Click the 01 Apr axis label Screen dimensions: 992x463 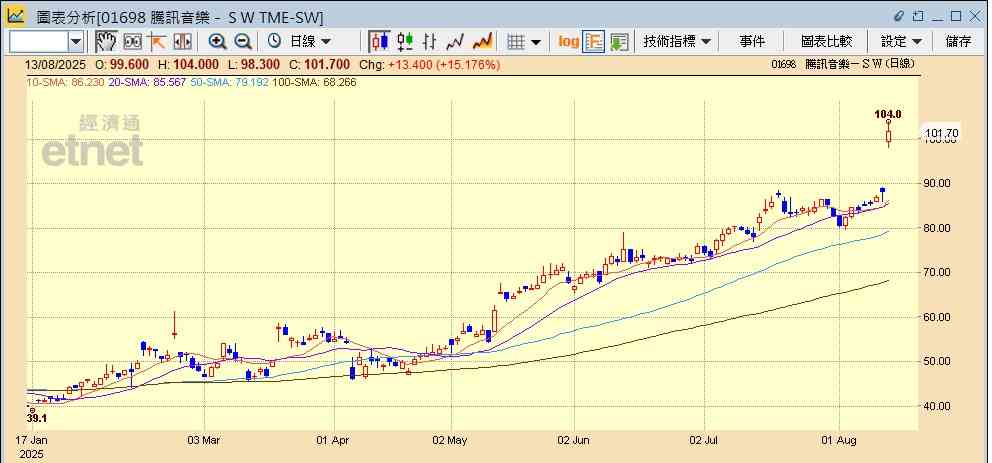coord(334,440)
